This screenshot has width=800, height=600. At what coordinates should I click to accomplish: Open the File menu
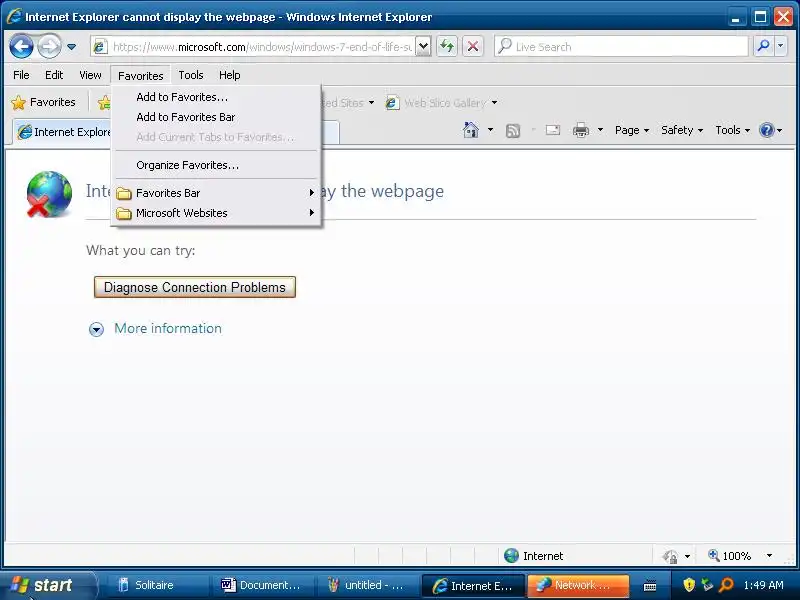point(21,75)
